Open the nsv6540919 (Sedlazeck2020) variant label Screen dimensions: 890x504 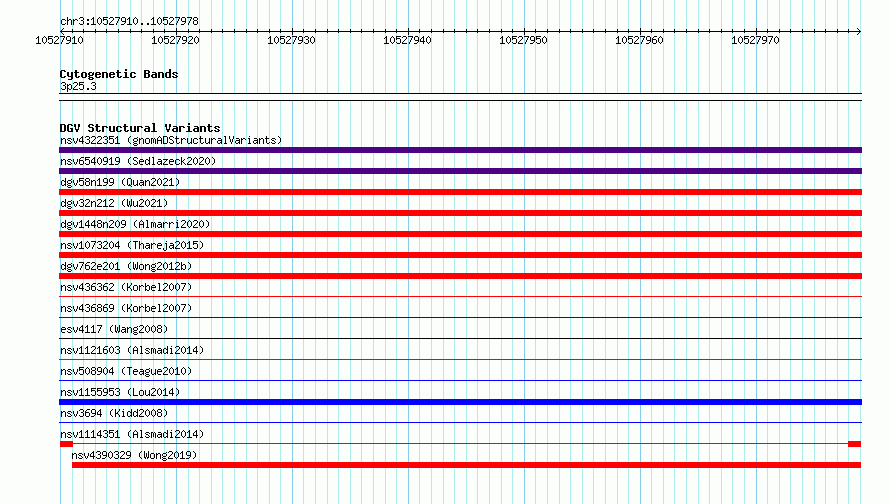tap(138, 161)
